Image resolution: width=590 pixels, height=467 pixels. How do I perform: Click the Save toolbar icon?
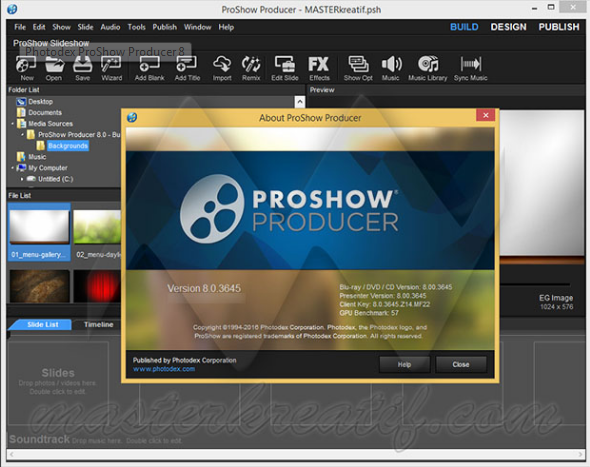pyautogui.click(x=82, y=68)
